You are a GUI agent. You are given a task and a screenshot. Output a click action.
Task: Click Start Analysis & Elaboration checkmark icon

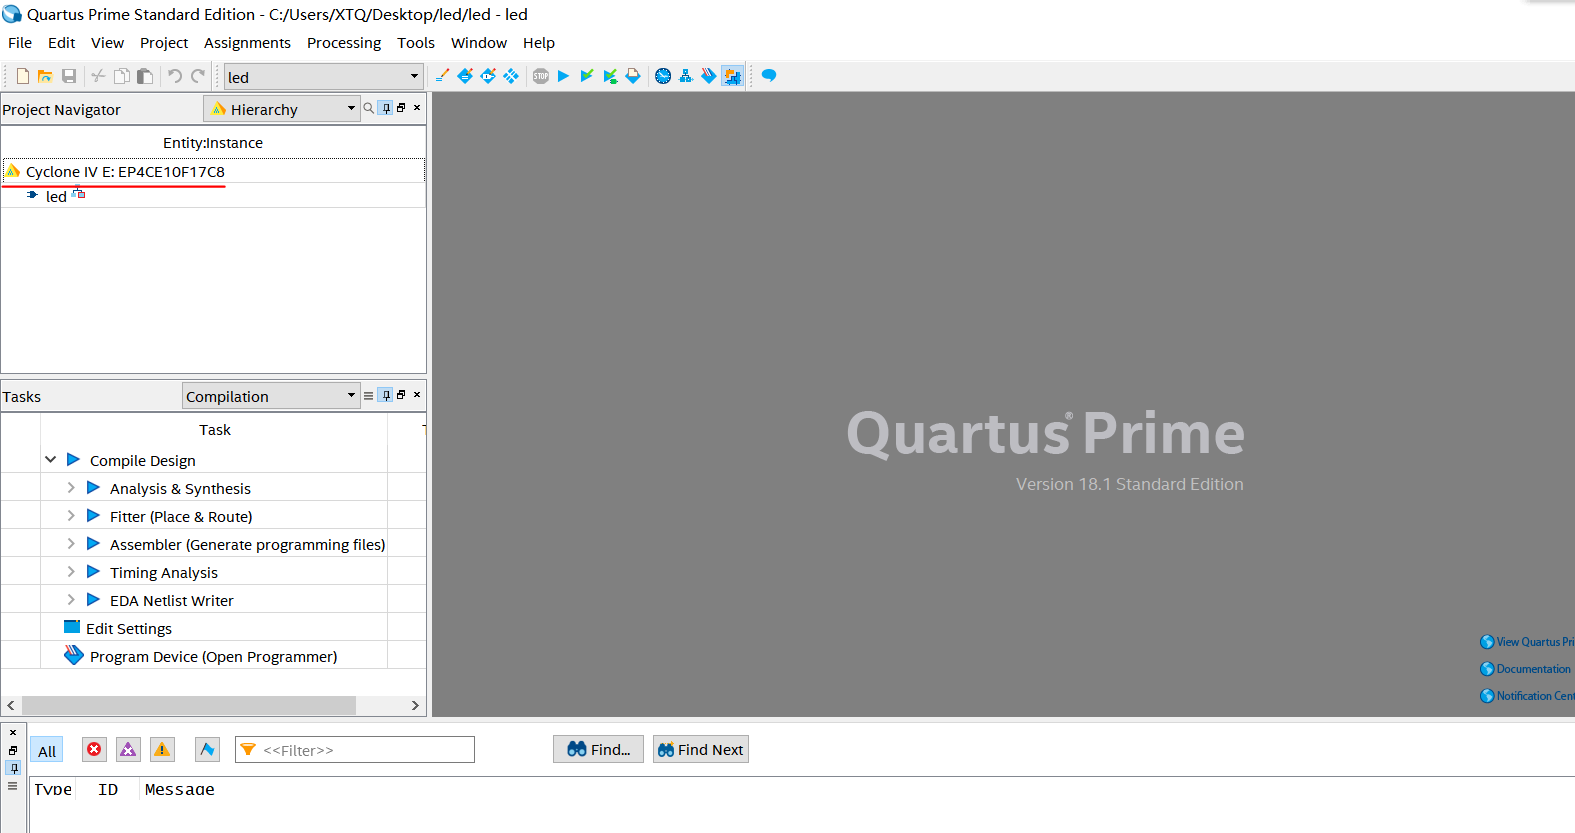click(x=587, y=76)
